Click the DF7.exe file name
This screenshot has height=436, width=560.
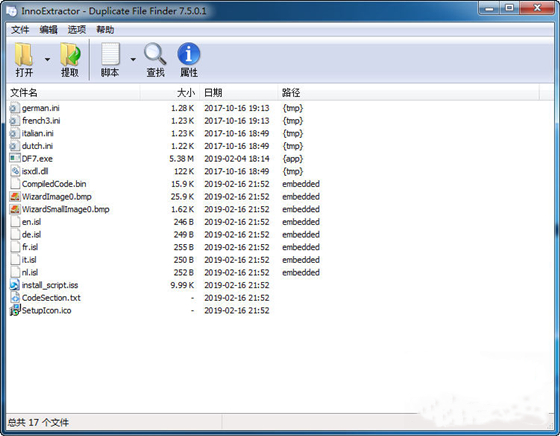coord(37,159)
